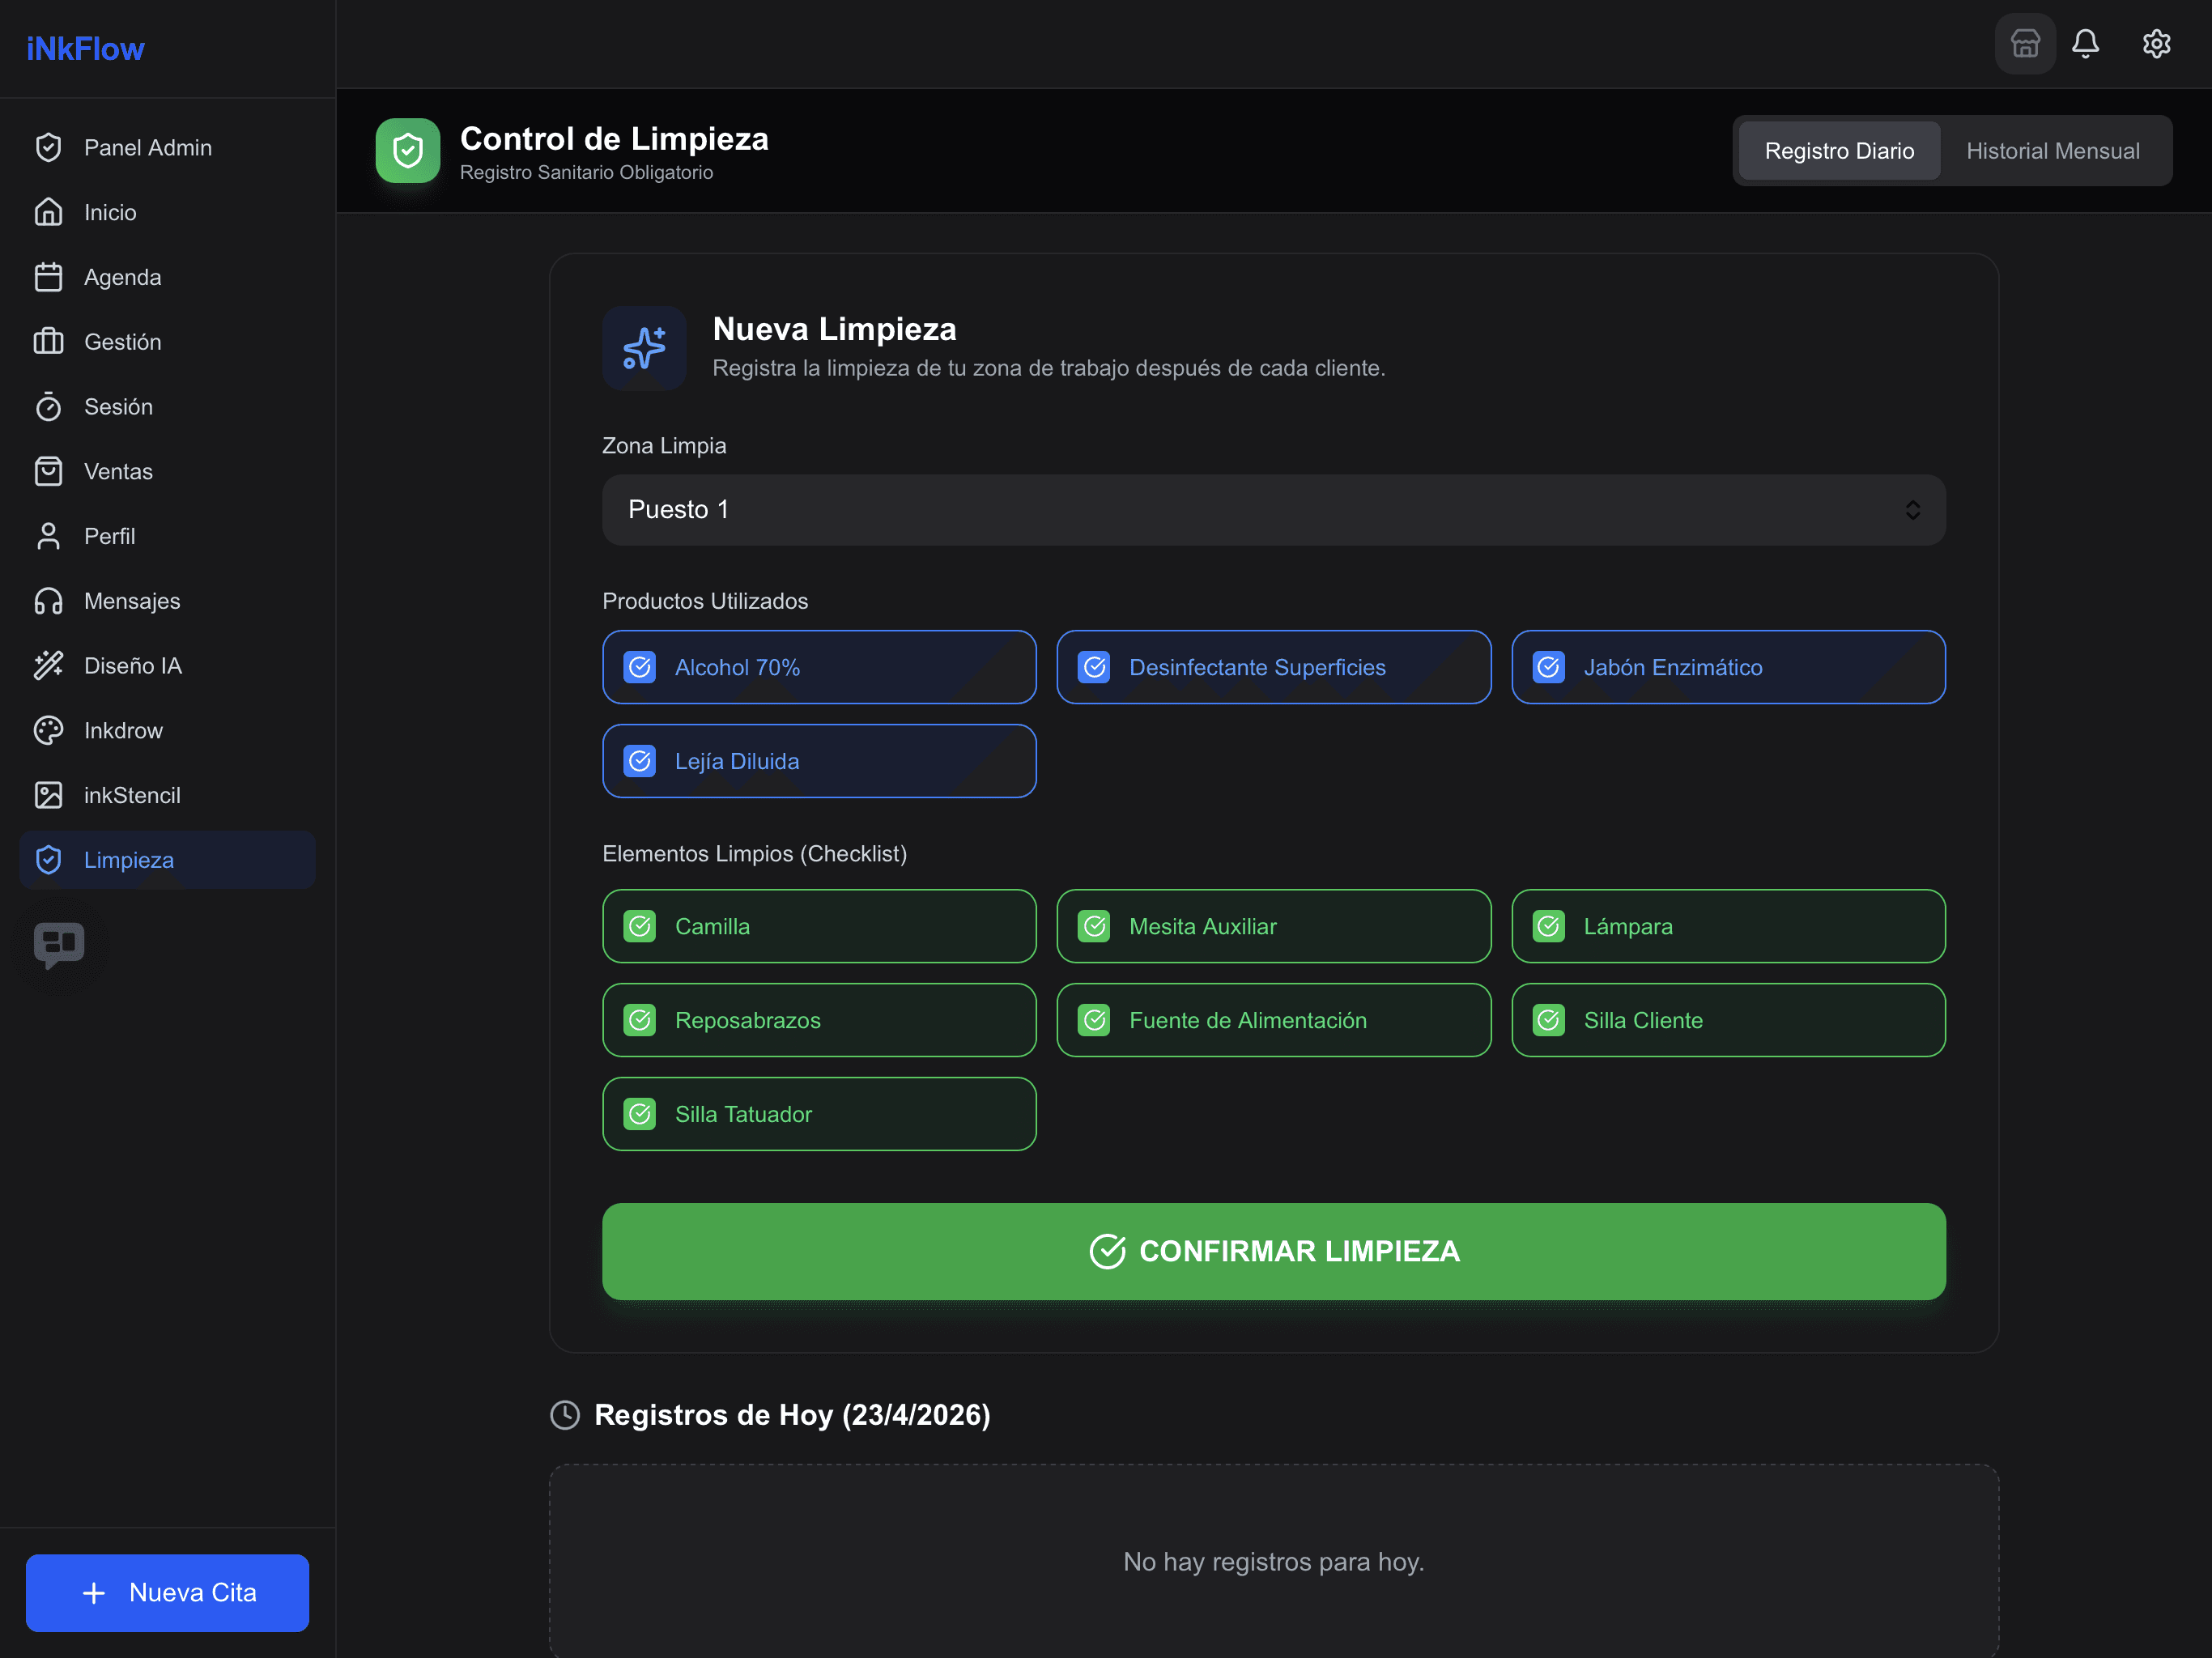Open inkStencil image icon in sidebar

[x=48, y=796]
